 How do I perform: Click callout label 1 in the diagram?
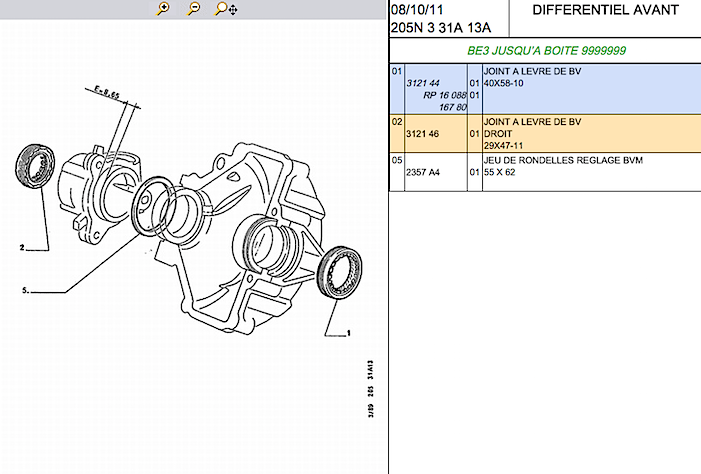point(349,333)
